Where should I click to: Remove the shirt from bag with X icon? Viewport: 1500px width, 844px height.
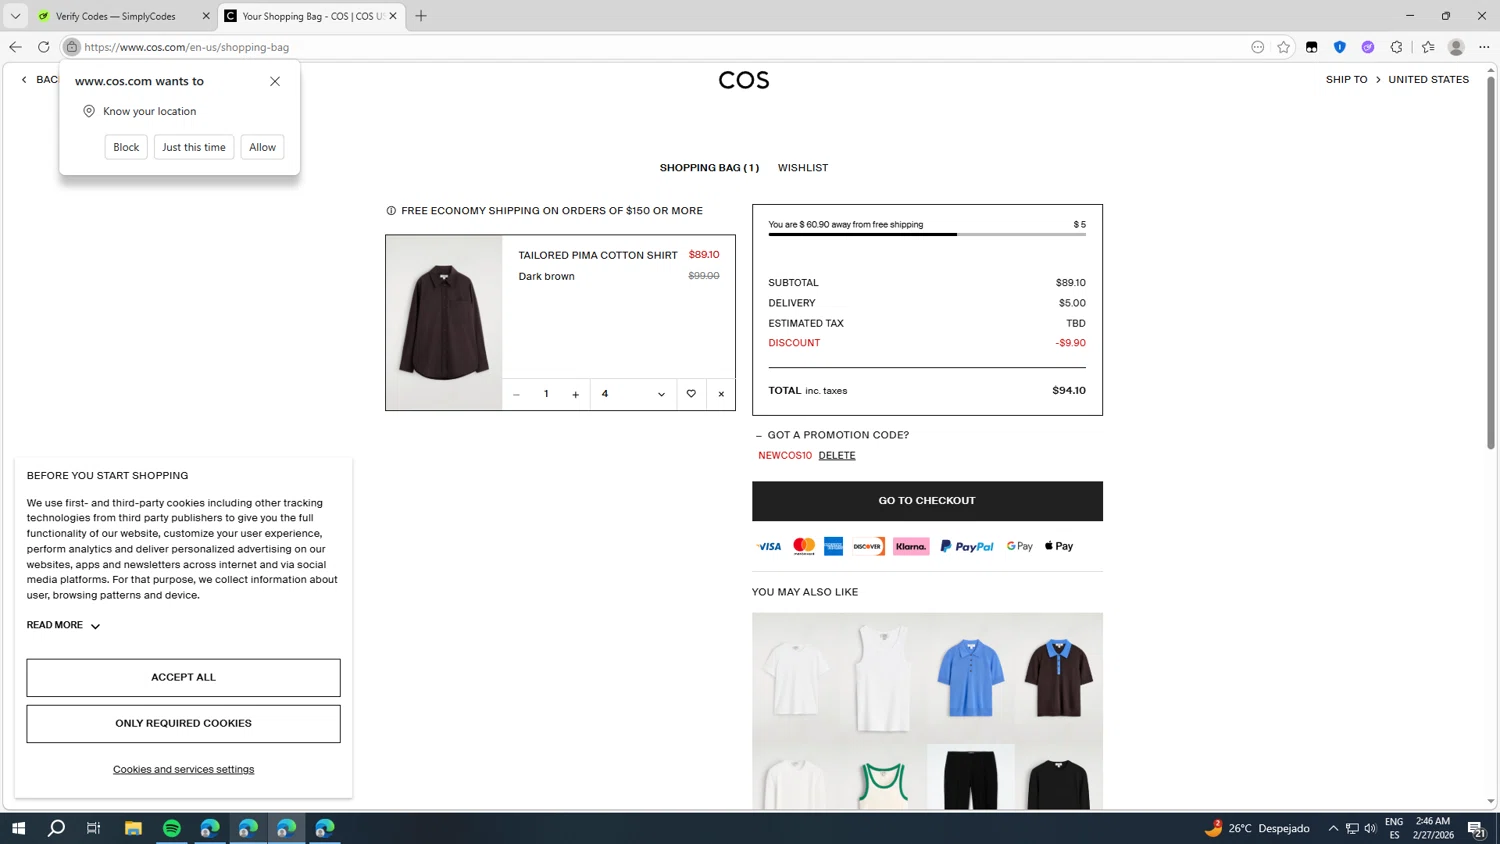click(721, 395)
